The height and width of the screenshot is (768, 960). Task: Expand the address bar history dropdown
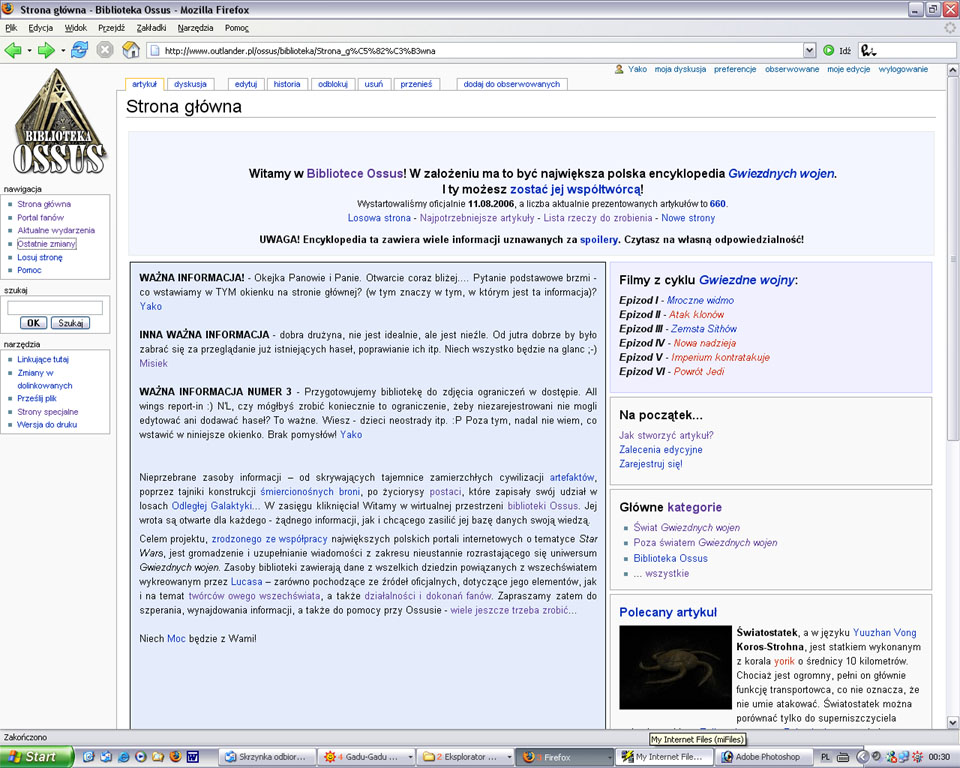[809, 50]
